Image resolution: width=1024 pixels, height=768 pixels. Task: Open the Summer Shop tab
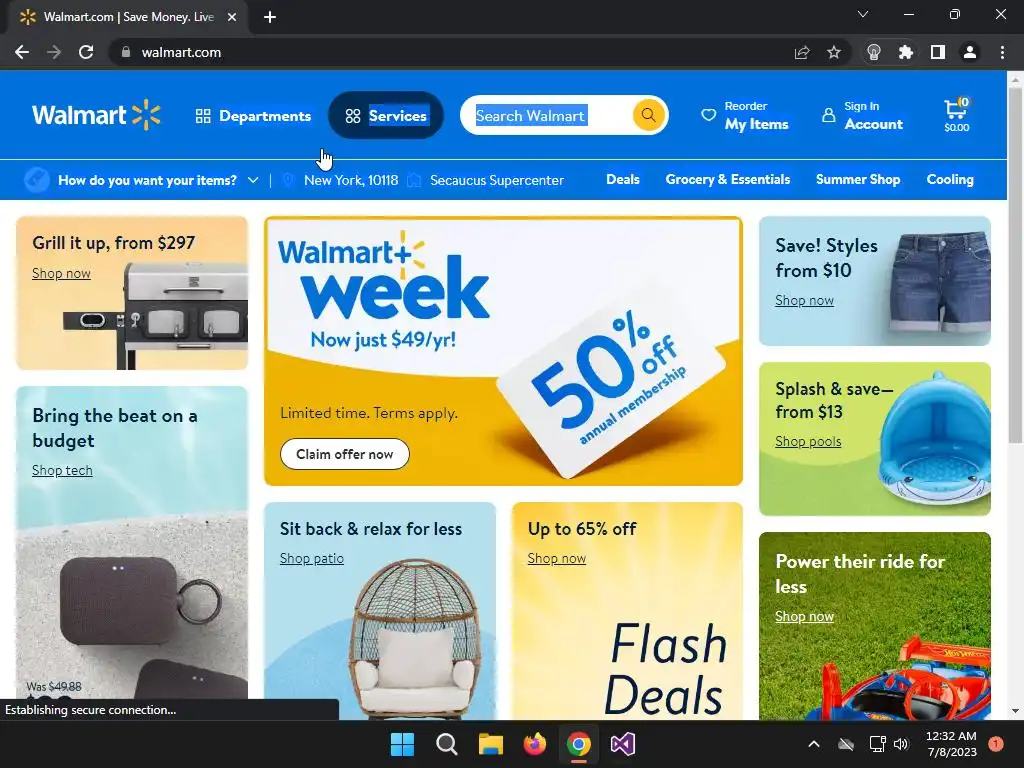[x=857, y=180]
